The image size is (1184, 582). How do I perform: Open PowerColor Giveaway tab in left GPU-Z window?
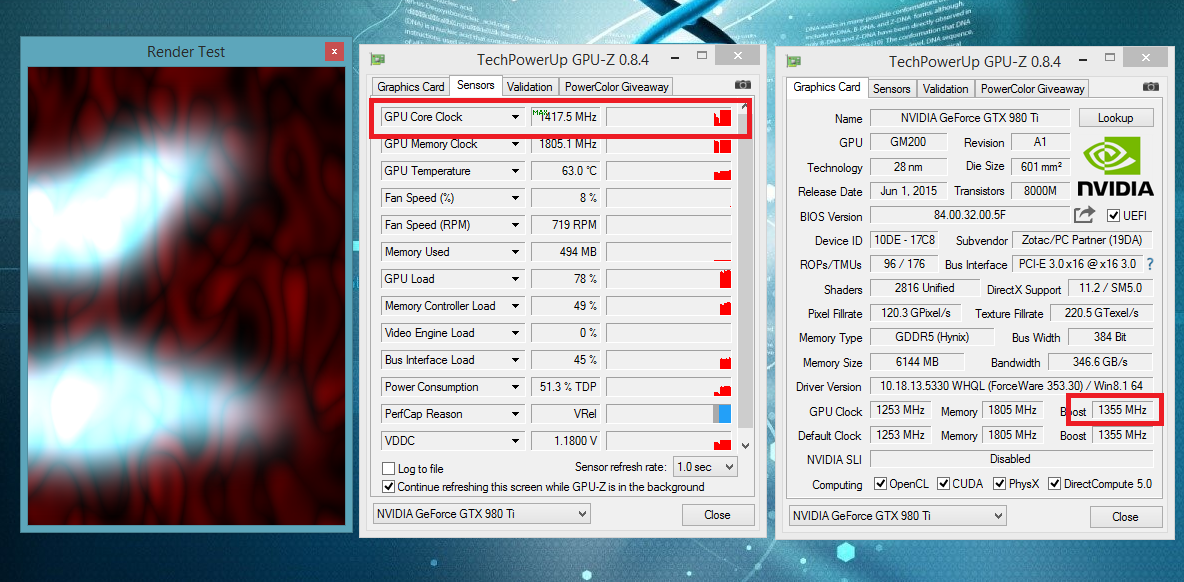pyautogui.click(x=616, y=87)
